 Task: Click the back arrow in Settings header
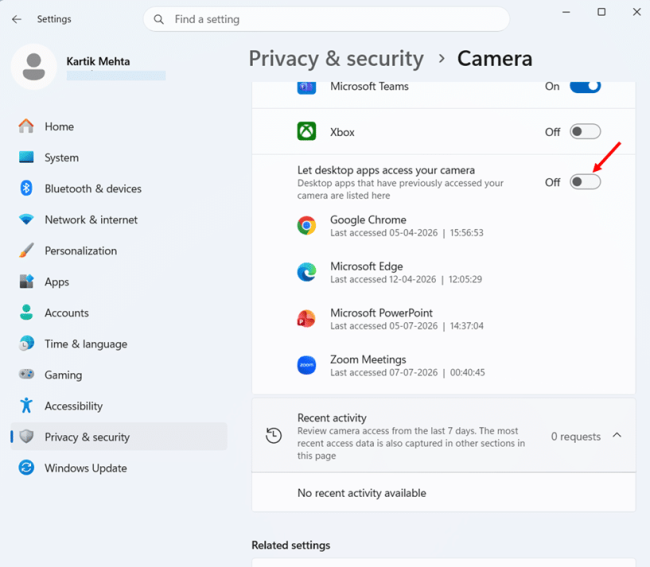click(x=17, y=19)
